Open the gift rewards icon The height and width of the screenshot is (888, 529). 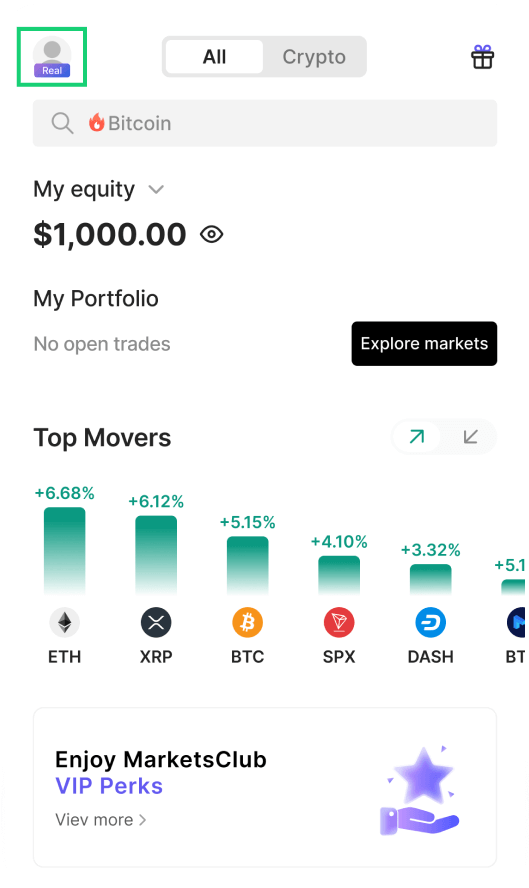[482, 57]
